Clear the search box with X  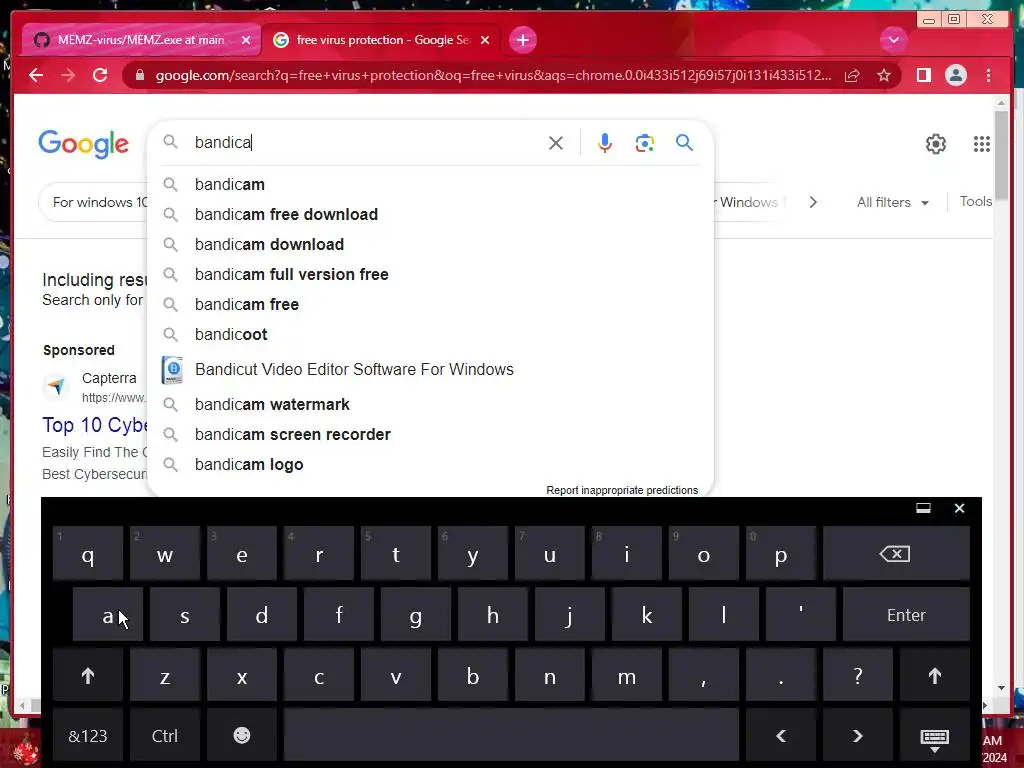[556, 143]
